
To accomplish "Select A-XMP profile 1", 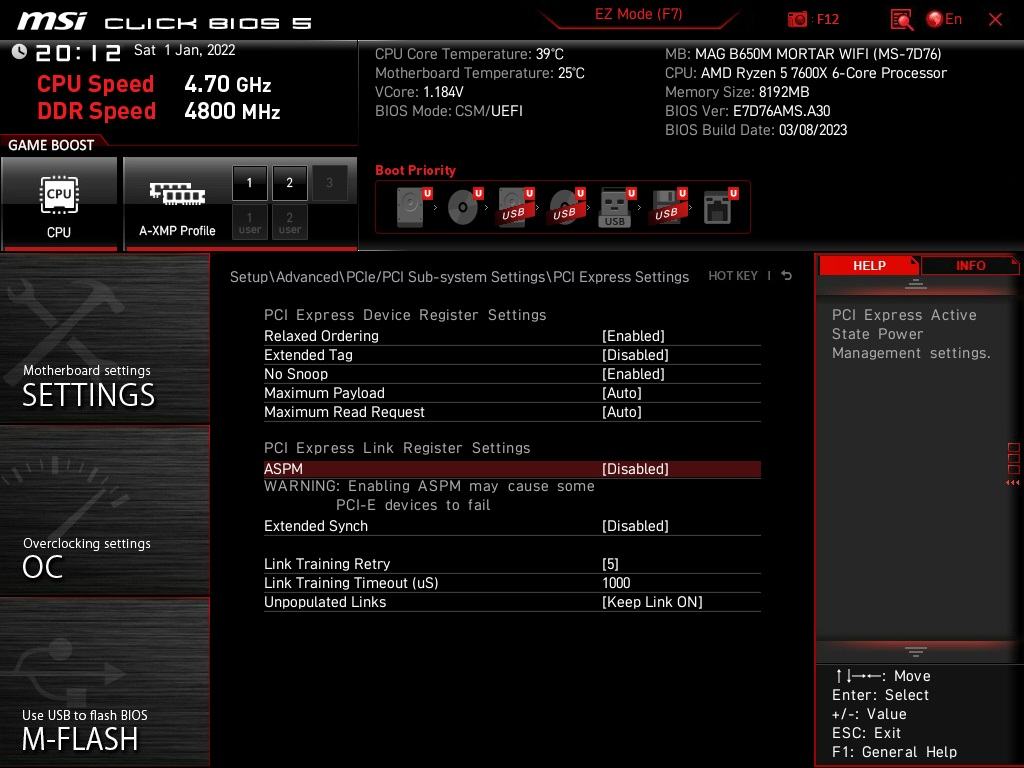I will 249,183.
